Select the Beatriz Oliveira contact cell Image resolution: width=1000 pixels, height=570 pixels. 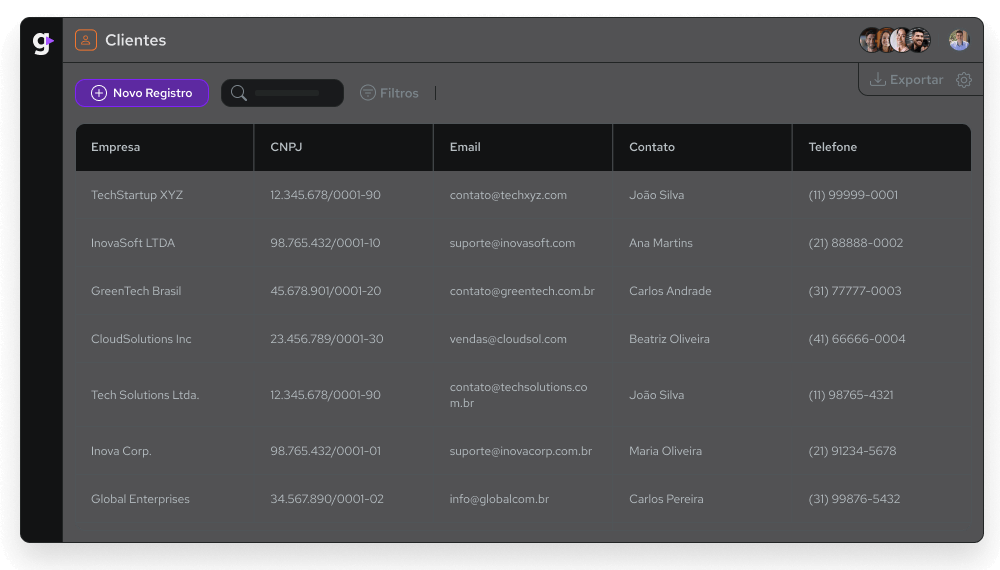(669, 339)
